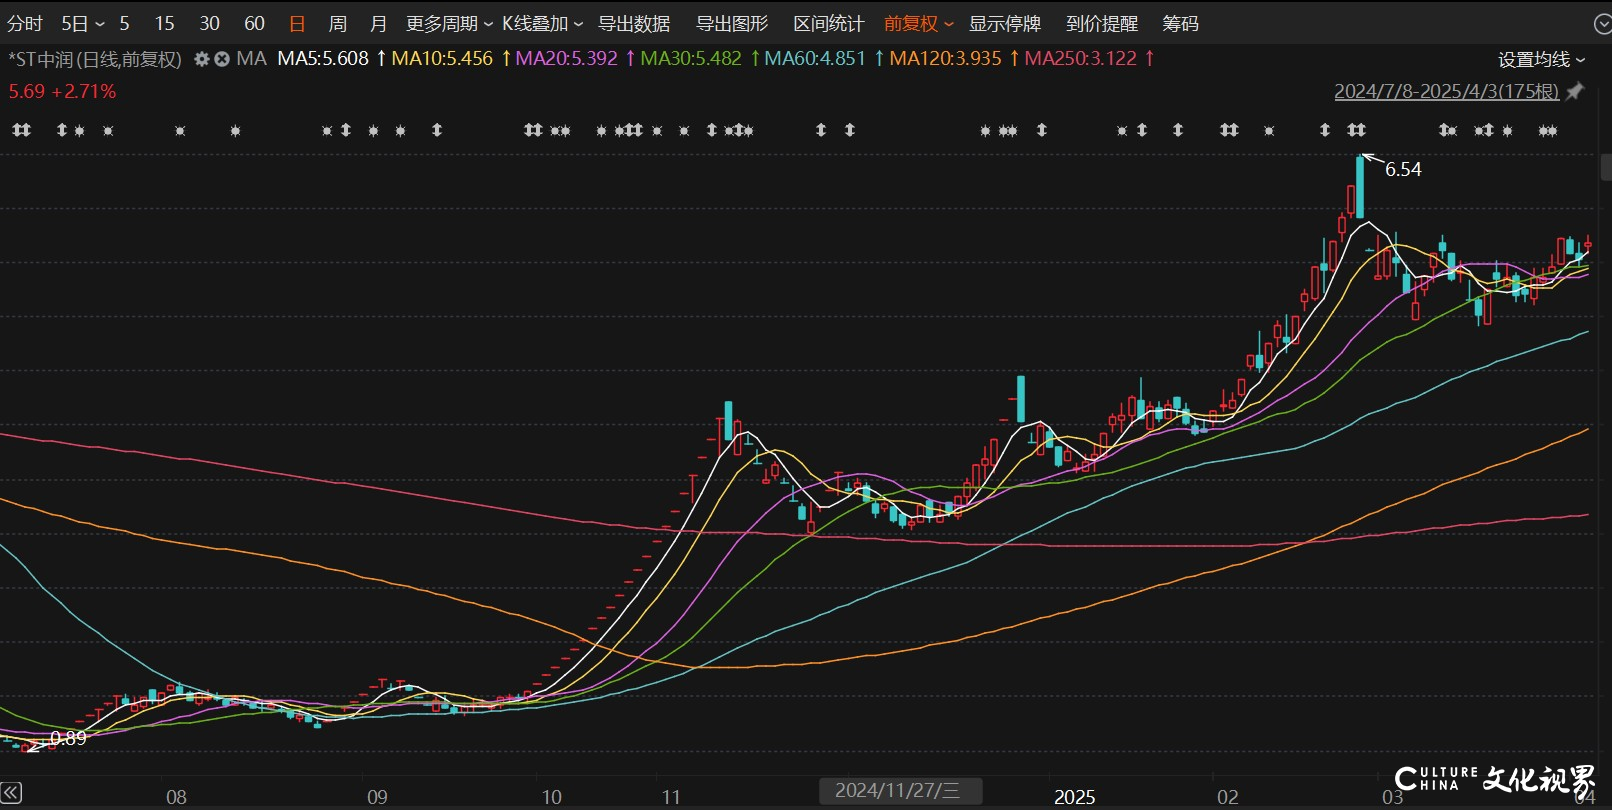The height and width of the screenshot is (810, 1612).
Task: Select the 周 weekly period
Action: (x=338, y=23)
